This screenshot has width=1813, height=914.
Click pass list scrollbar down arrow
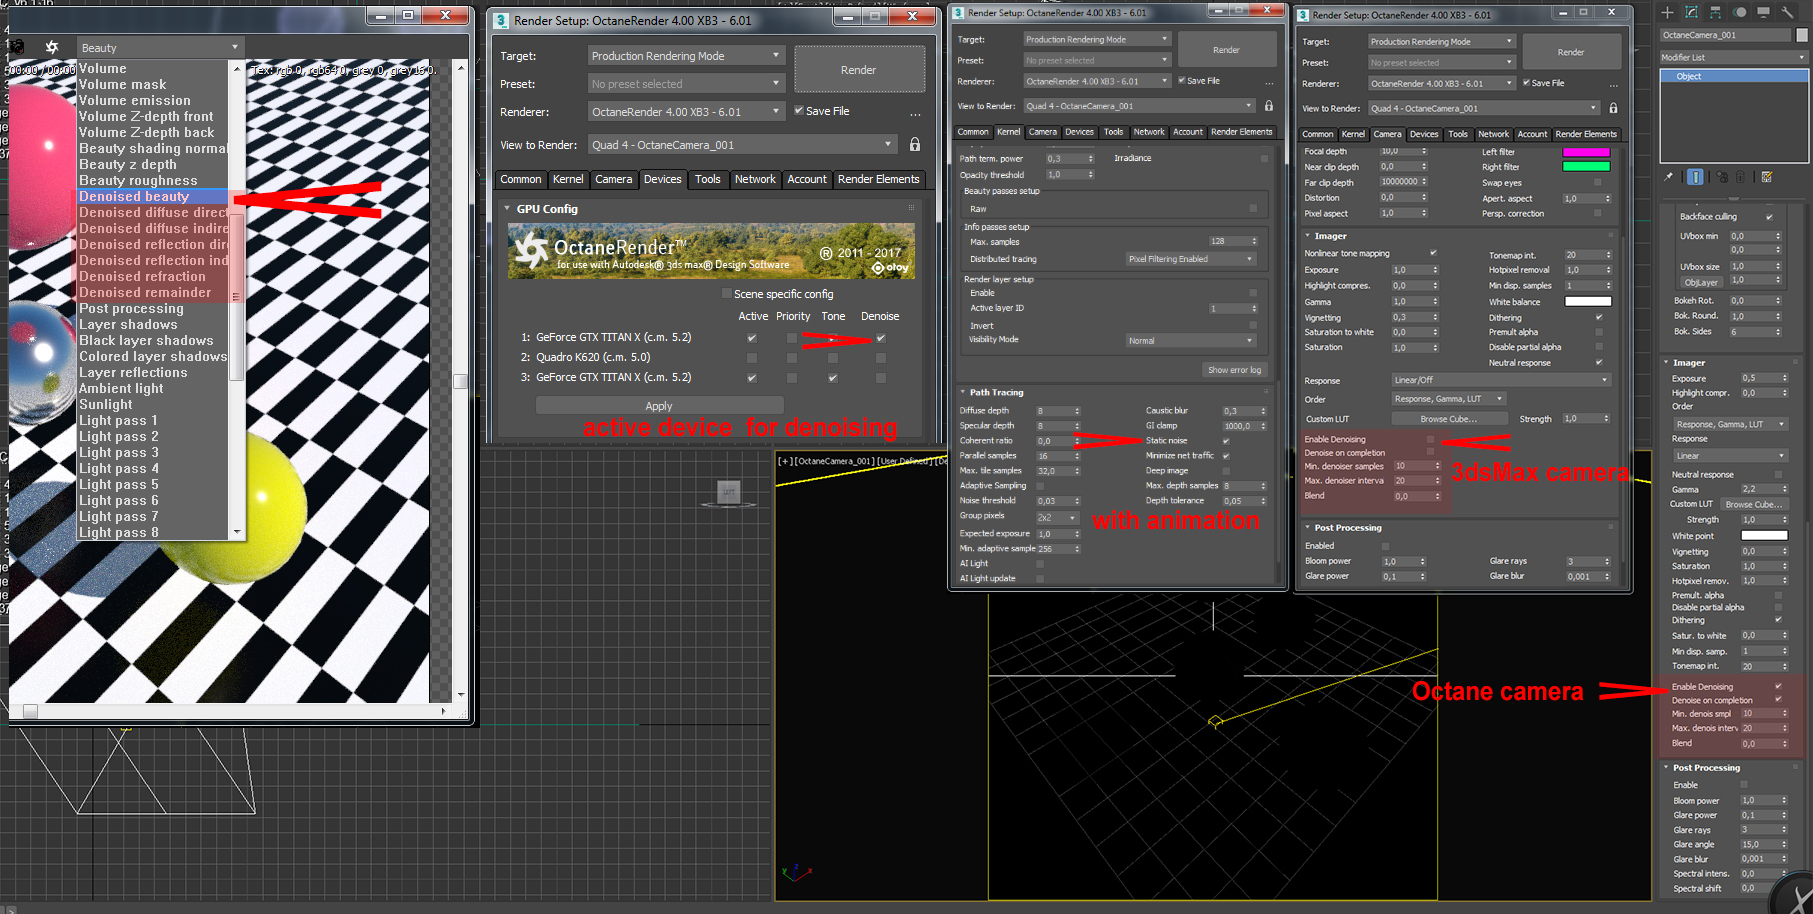(237, 532)
